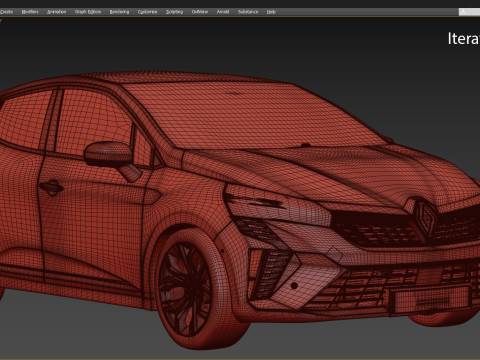Open the Rendering menu
The image size is (480, 360).
(119, 12)
